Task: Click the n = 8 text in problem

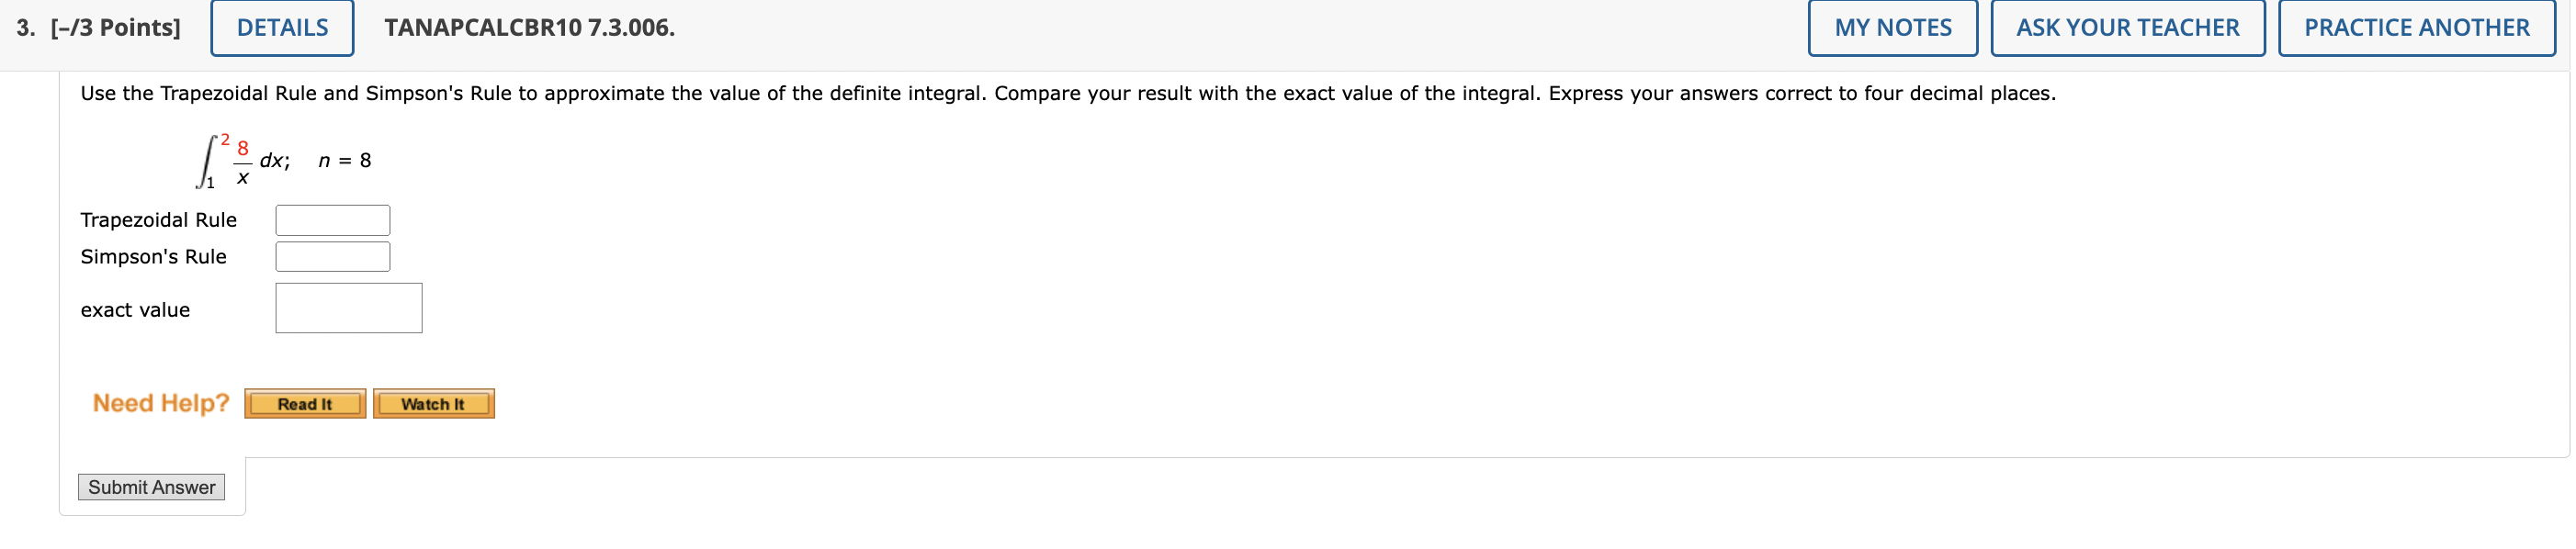Action: point(345,158)
